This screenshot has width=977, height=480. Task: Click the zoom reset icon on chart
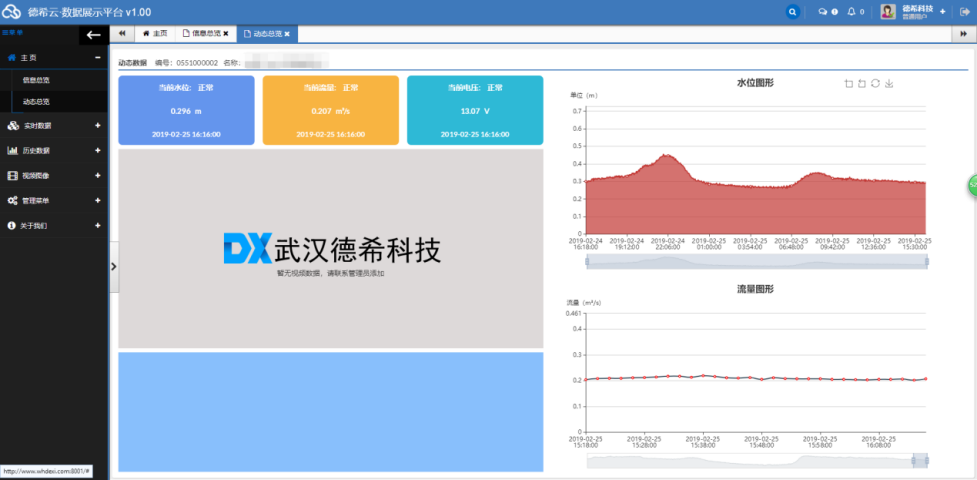tap(861, 83)
